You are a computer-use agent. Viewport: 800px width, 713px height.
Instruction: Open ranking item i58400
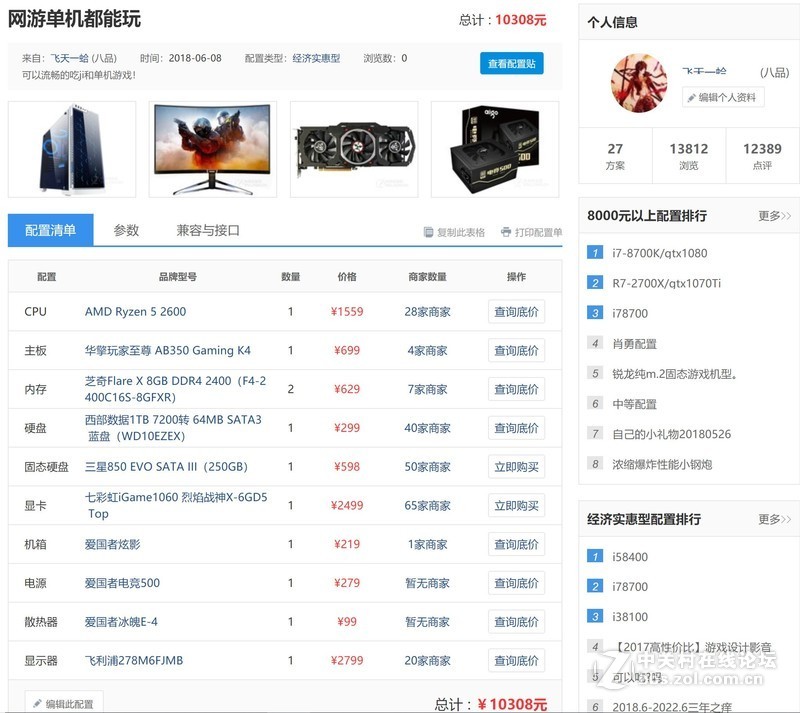point(630,557)
